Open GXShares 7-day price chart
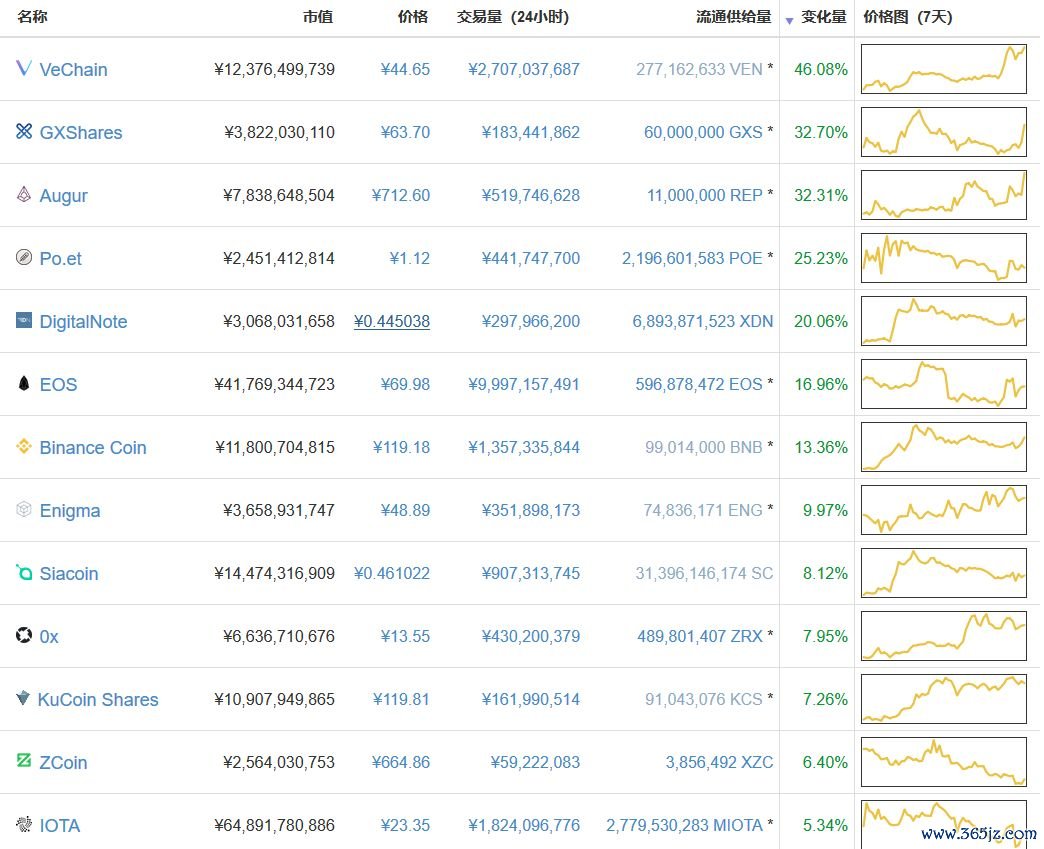1044x849 pixels. tap(943, 132)
